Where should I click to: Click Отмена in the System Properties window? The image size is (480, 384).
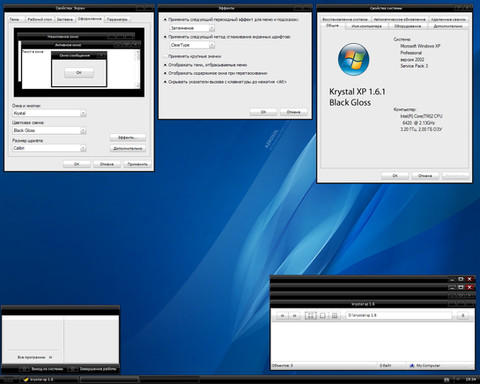coord(425,175)
